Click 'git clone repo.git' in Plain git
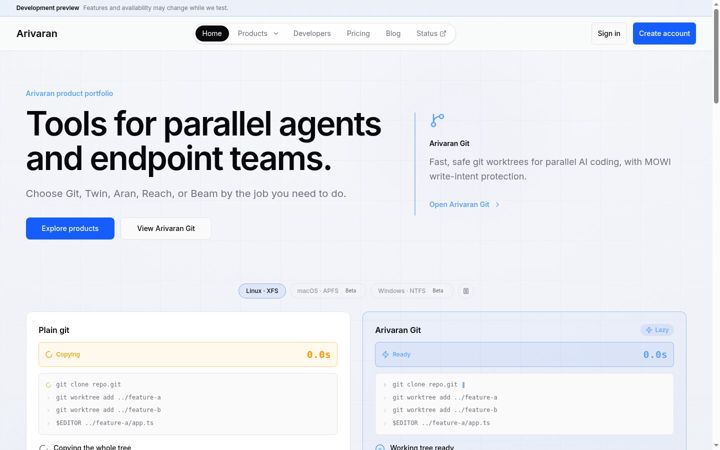This screenshot has width=720, height=450. point(88,384)
